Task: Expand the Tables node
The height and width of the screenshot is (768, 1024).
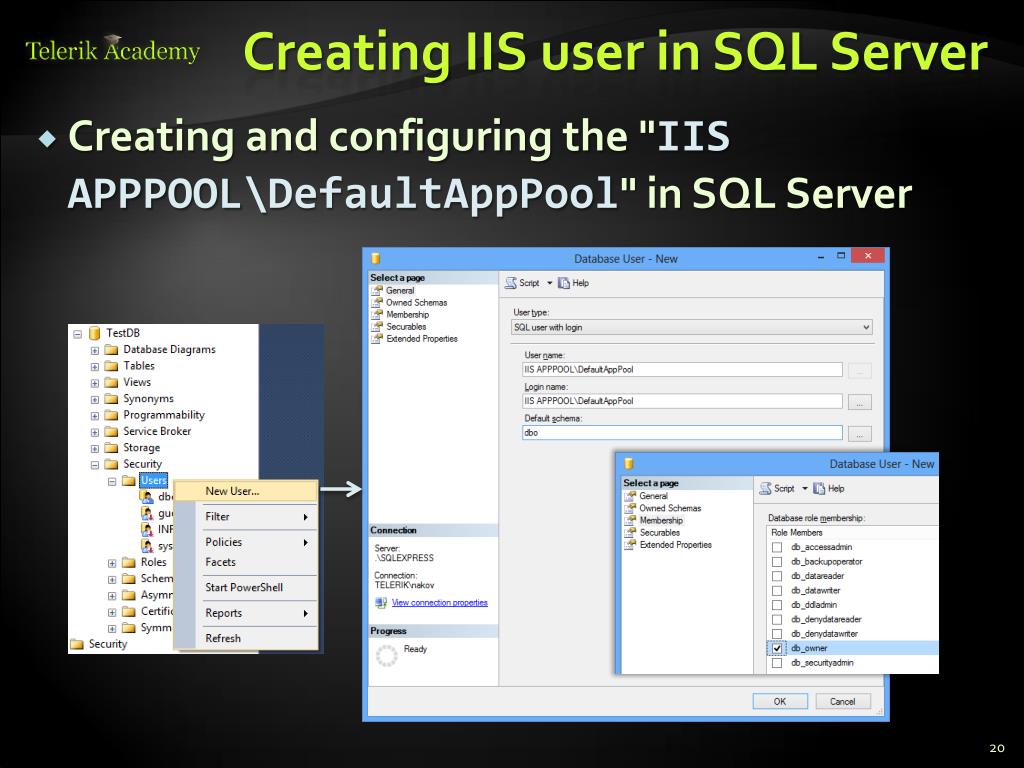Action: 95,366
